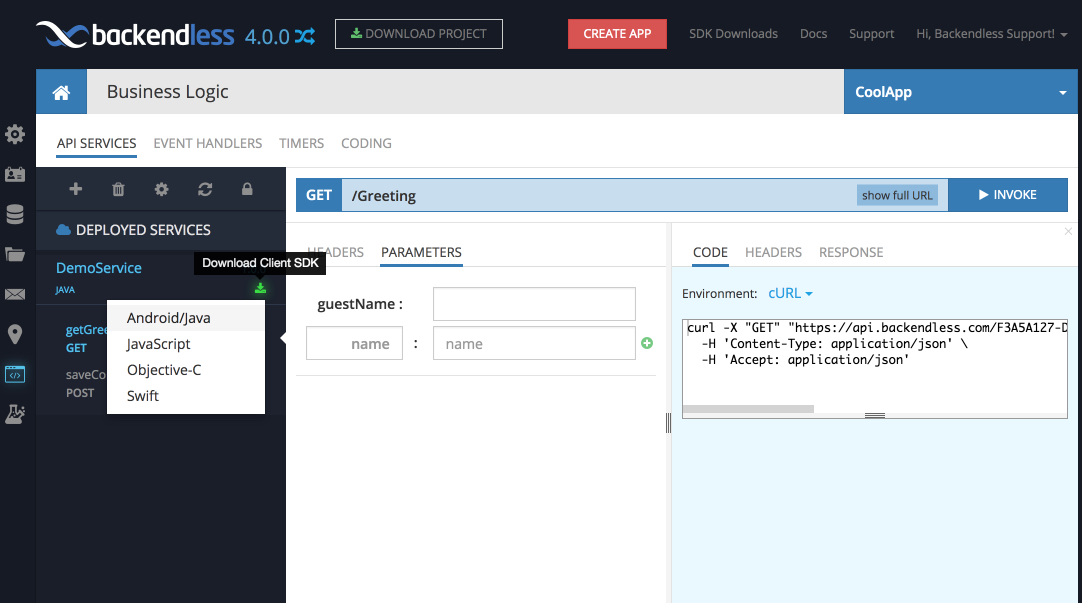Open the CODE tab in response panel
Image resolution: width=1082 pixels, height=603 pixels.
point(710,253)
